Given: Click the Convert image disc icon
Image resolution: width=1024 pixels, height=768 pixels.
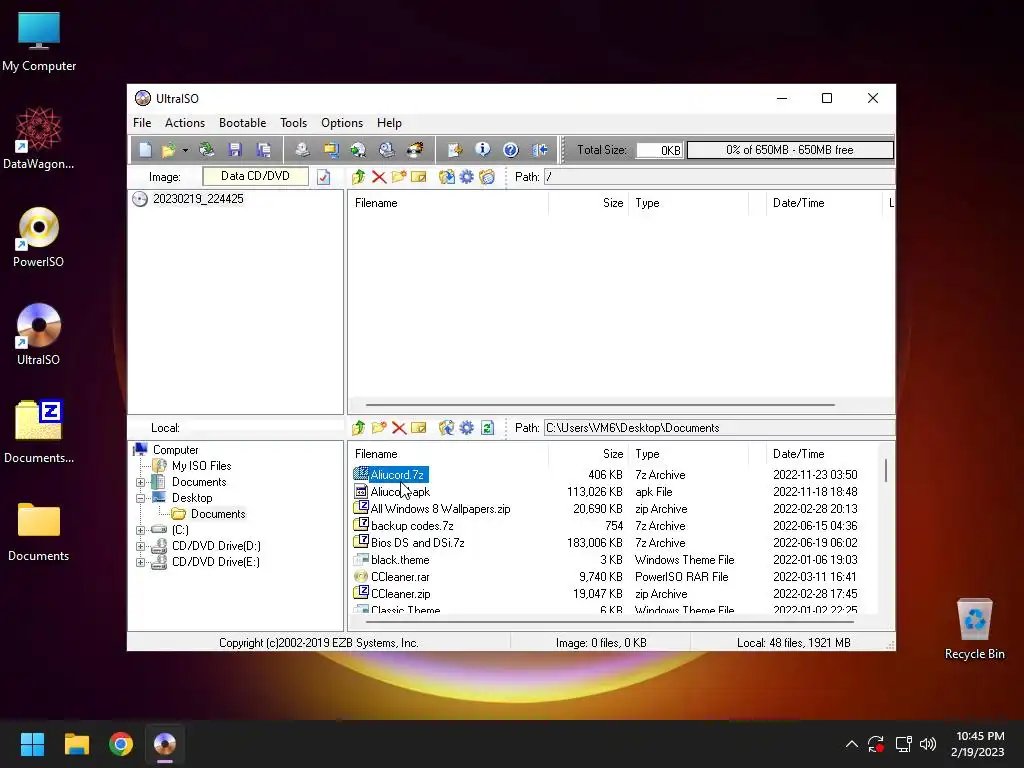Looking at the screenshot, I should (359, 150).
